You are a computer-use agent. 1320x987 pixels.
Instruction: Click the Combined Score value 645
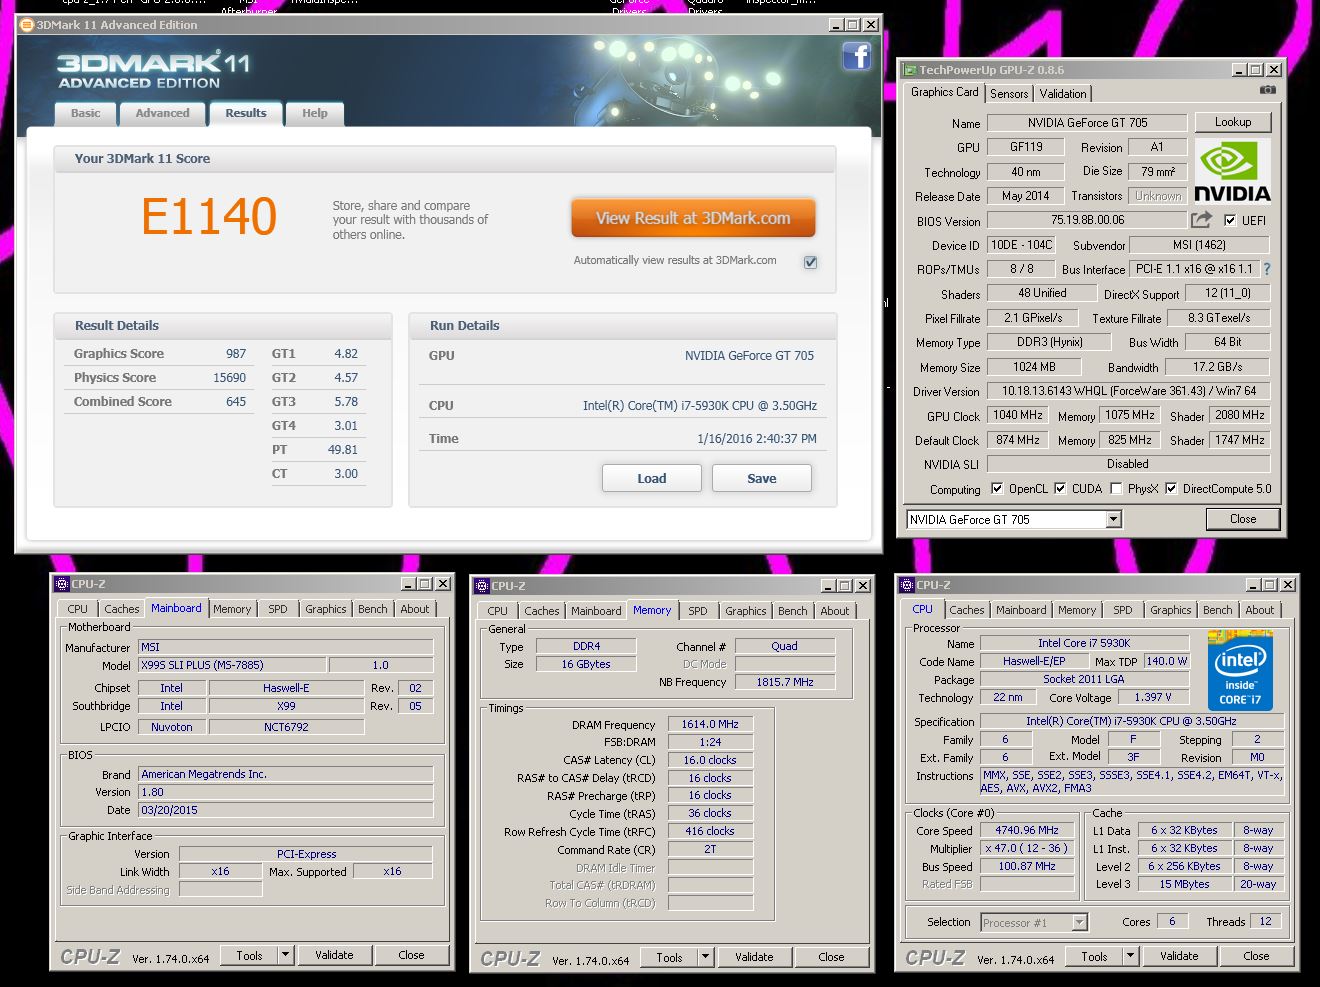click(236, 401)
